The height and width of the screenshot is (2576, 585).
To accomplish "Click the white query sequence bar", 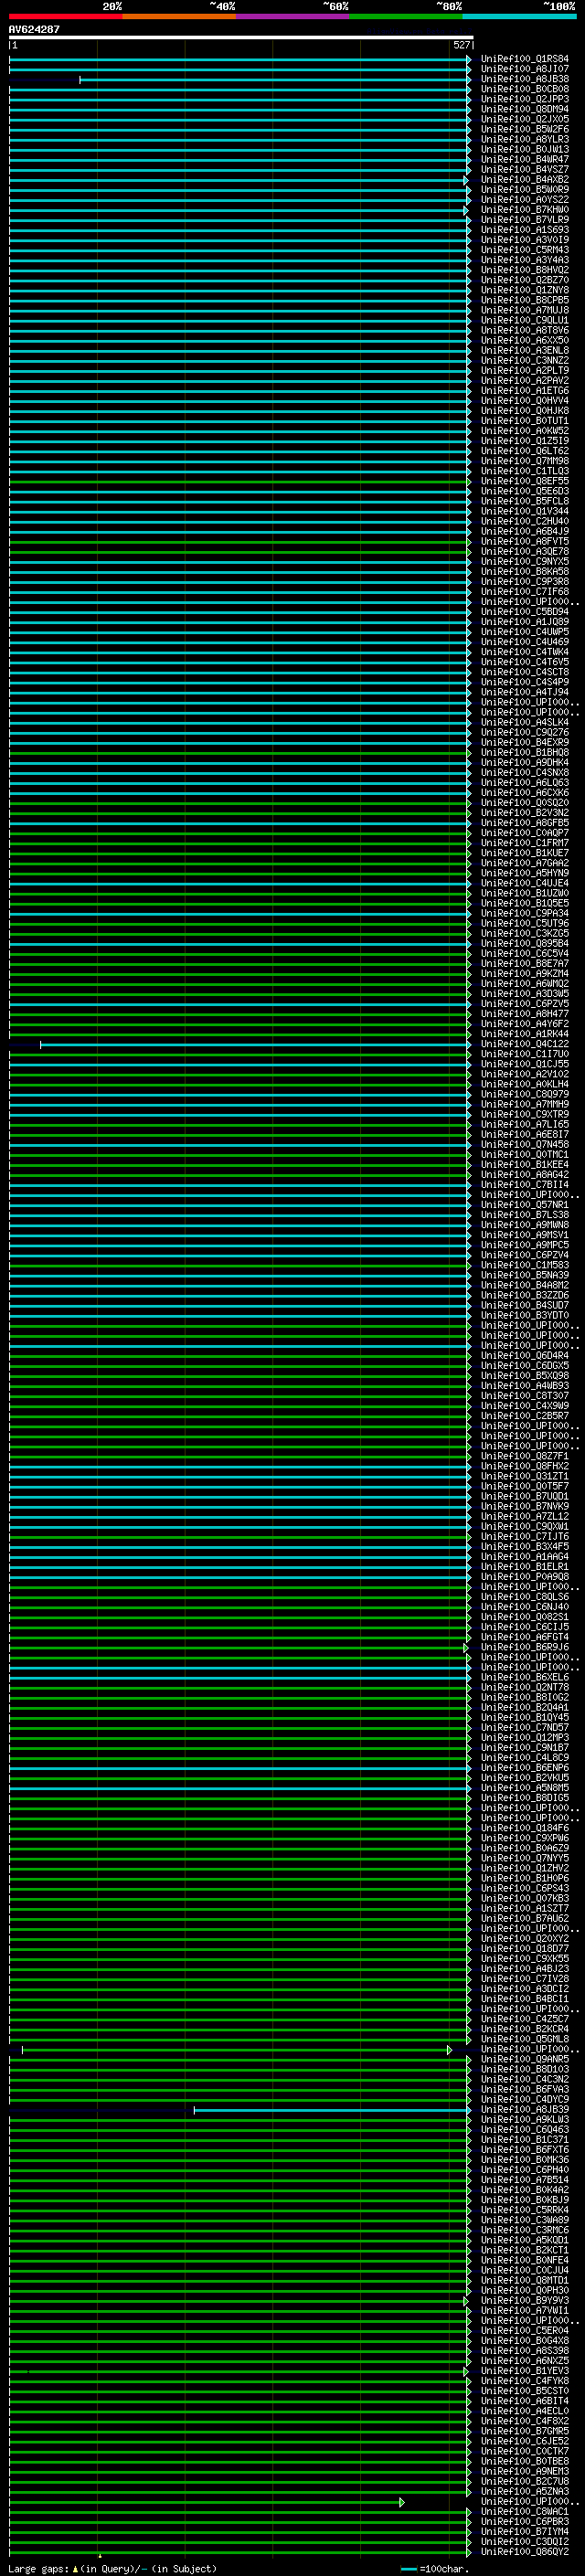I will 240,37.
